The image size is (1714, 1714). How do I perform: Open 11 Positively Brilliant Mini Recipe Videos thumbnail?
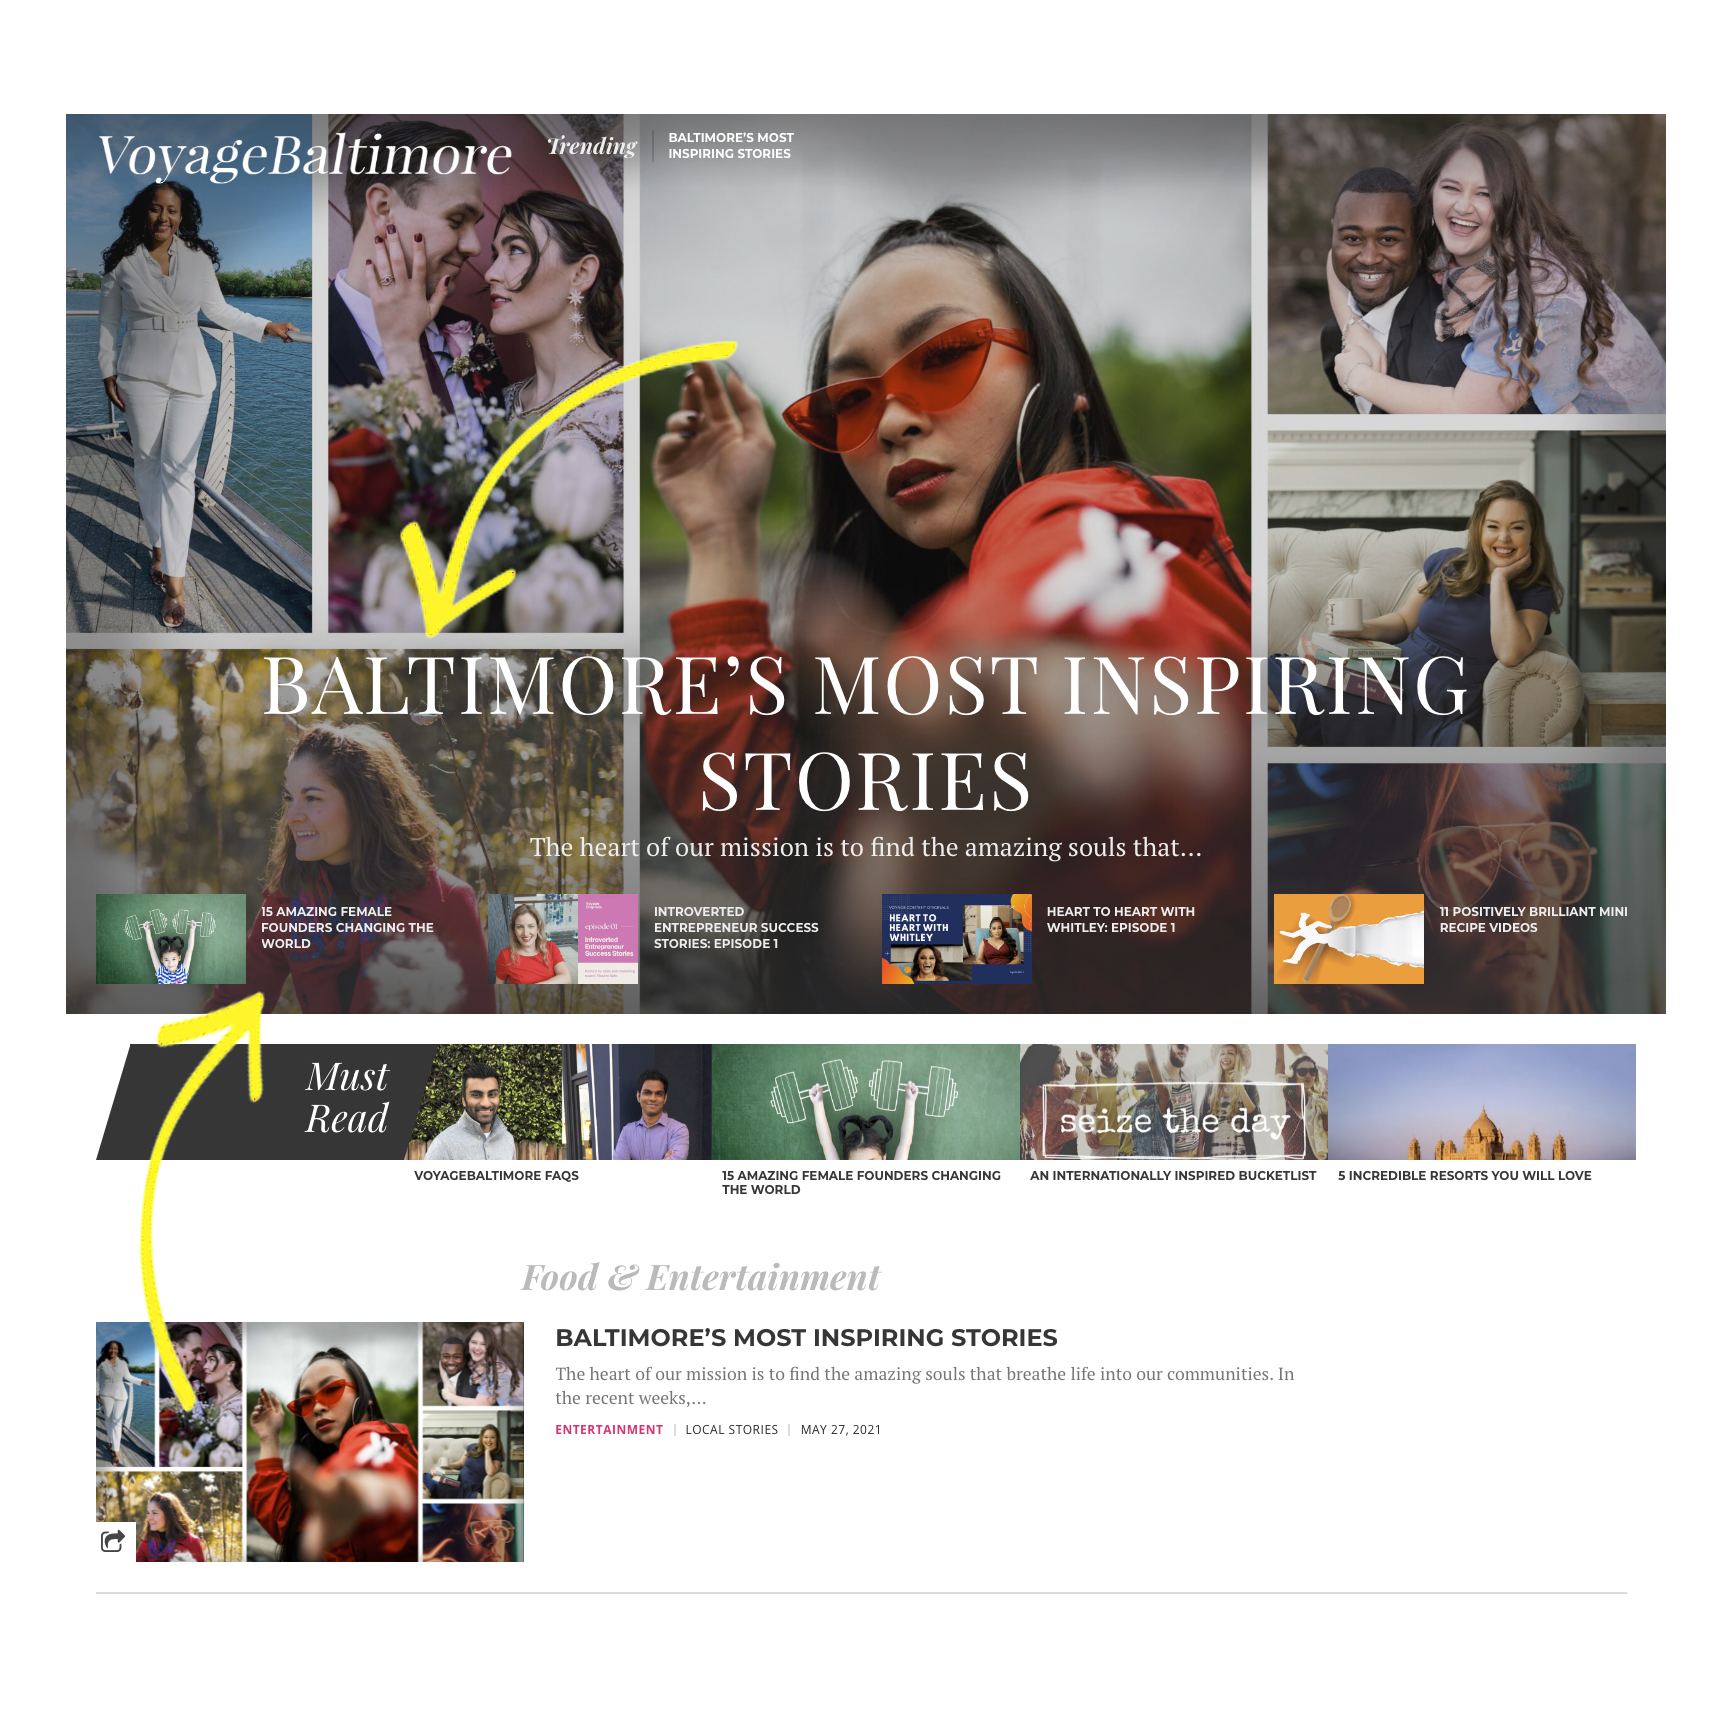coord(1349,939)
